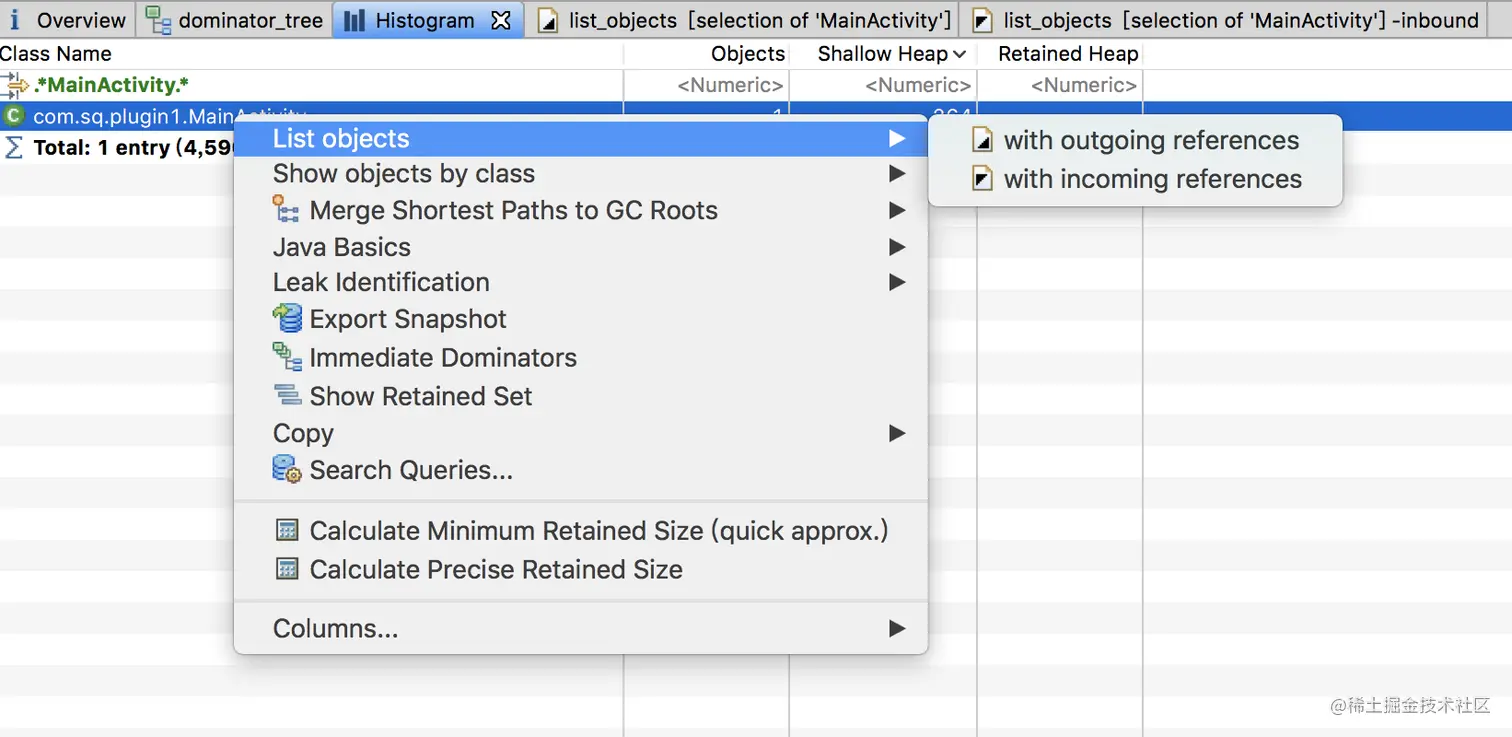Click the calculator icon for Minimum Retained Size
The image size is (1512, 737).
[x=287, y=531]
